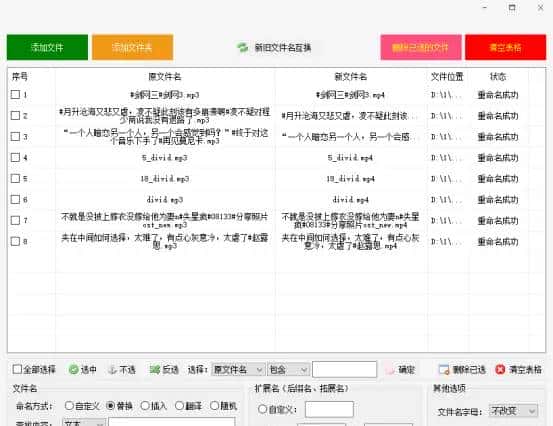Click the red 清空表格 button at top

point(505,47)
